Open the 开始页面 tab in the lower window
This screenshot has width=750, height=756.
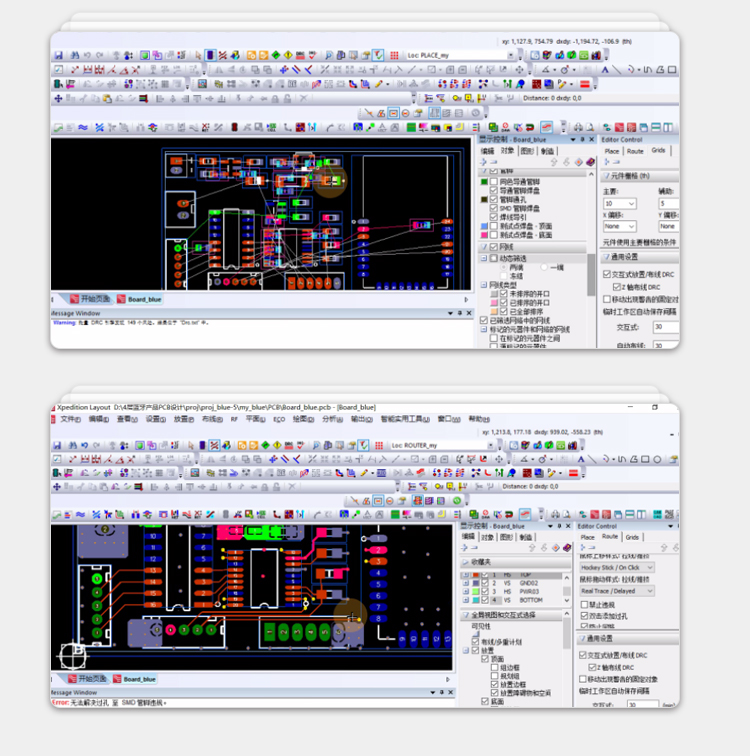[x=87, y=679]
